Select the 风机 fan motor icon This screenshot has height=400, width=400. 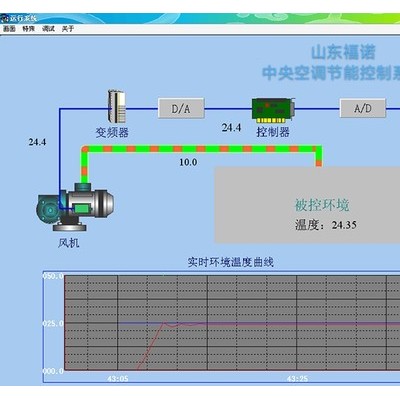(x=75, y=207)
